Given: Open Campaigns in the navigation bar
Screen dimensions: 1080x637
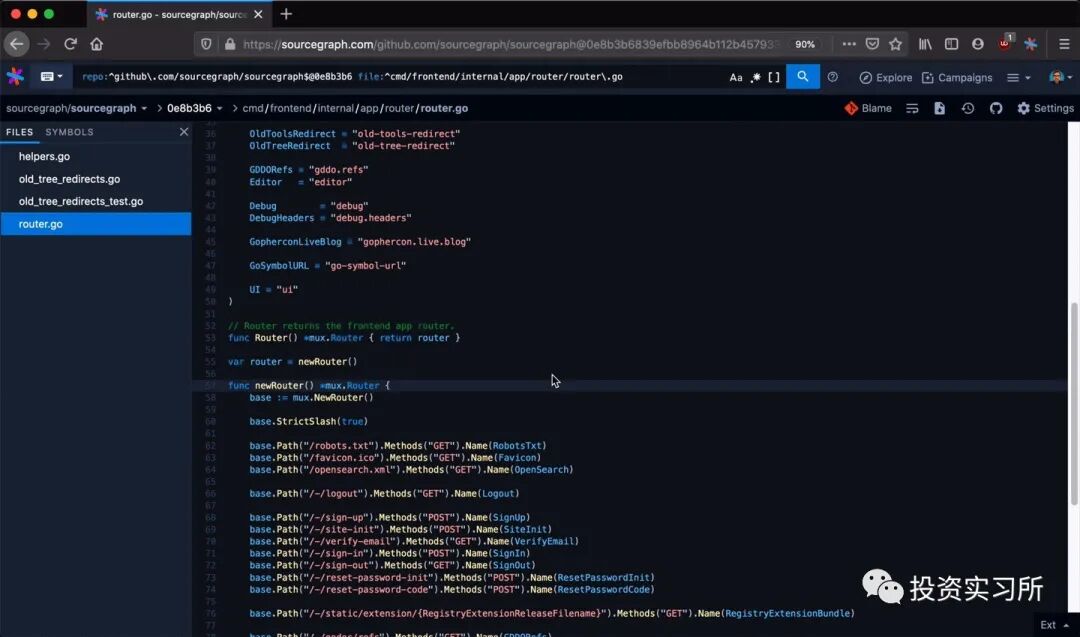Looking at the screenshot, I should coord(957,78).
